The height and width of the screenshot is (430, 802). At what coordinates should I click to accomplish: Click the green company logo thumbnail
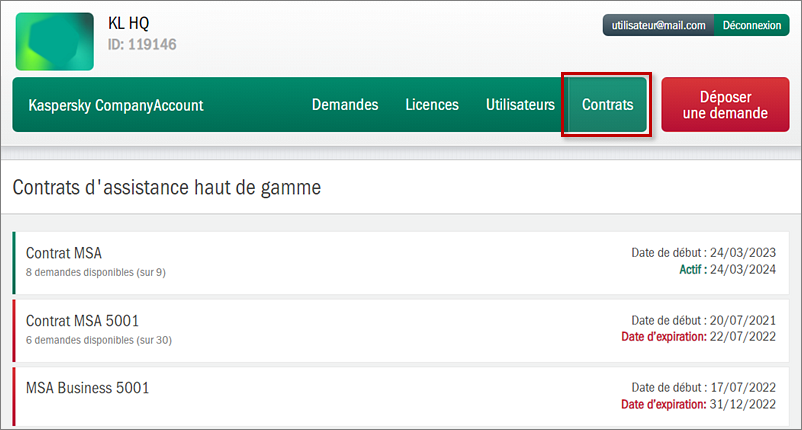click(55, 41)
